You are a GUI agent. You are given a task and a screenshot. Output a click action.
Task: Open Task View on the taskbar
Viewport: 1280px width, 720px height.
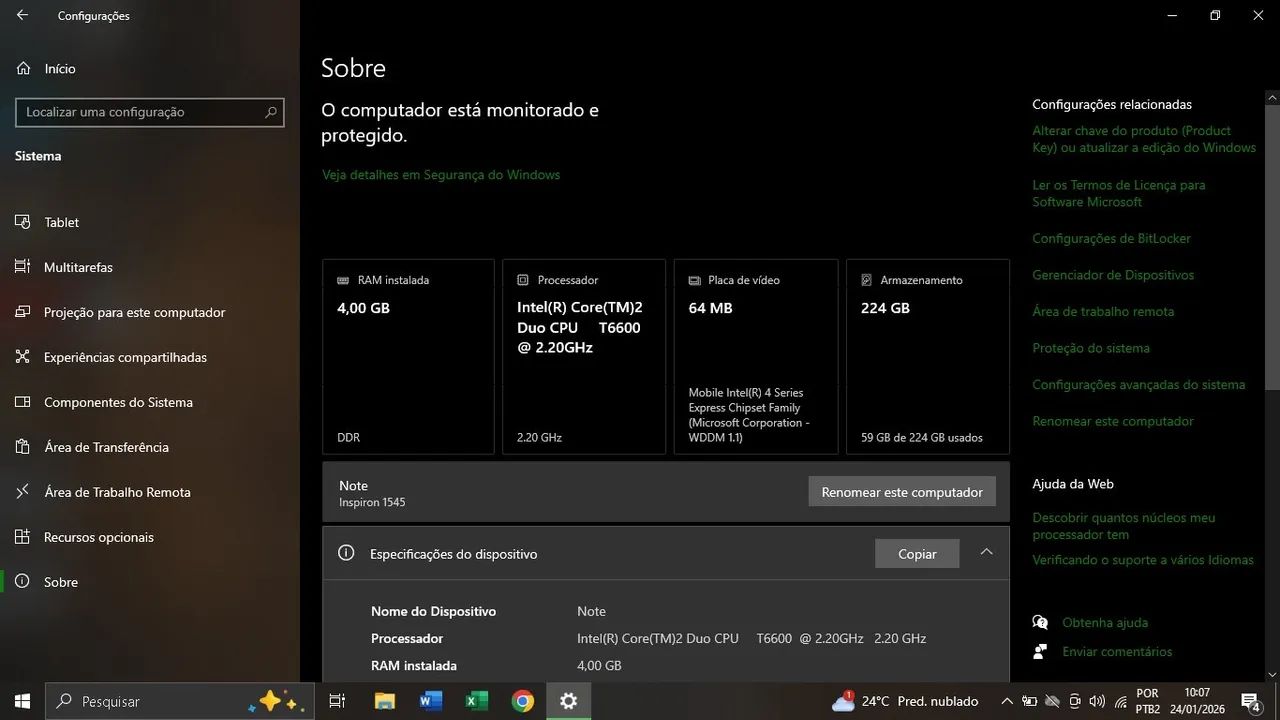tap(337, 701)
